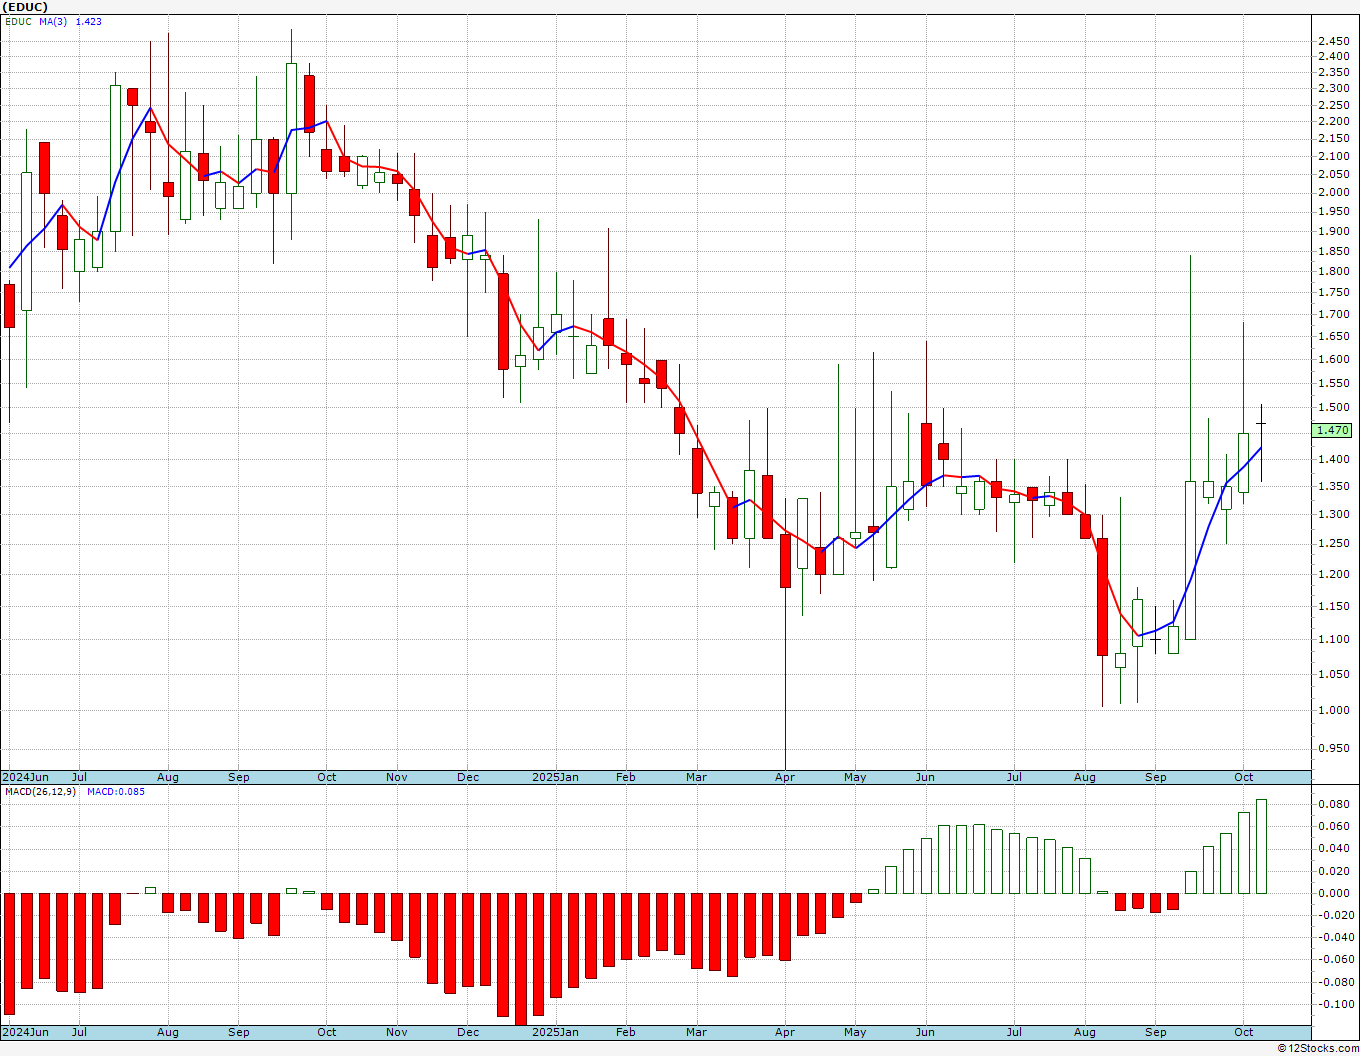Click 2025Jan on the price chart date axis
Screen dimensions: 1360x1056
(555, 777)
